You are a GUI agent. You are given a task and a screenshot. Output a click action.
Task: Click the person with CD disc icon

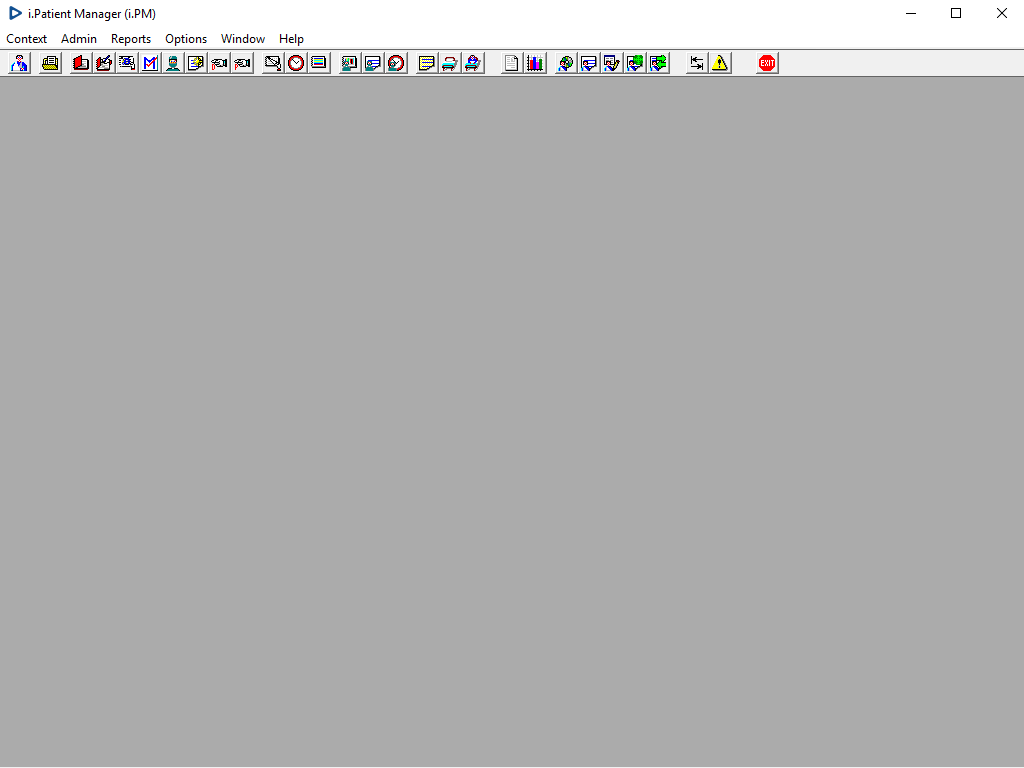tap(566, 63)
